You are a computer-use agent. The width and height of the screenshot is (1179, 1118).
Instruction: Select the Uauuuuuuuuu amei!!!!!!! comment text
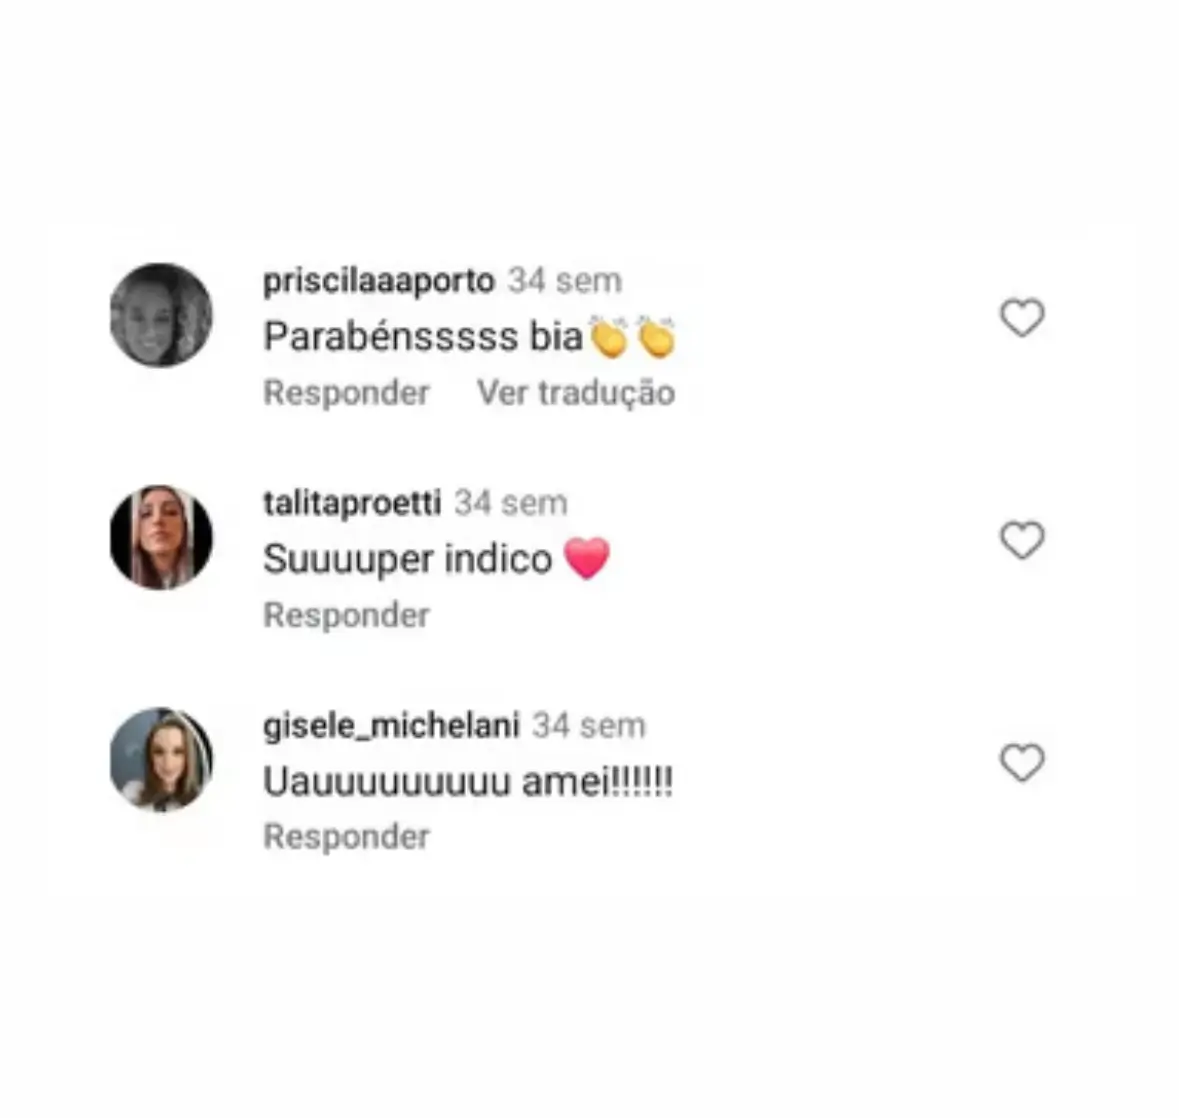pos(468,782)
